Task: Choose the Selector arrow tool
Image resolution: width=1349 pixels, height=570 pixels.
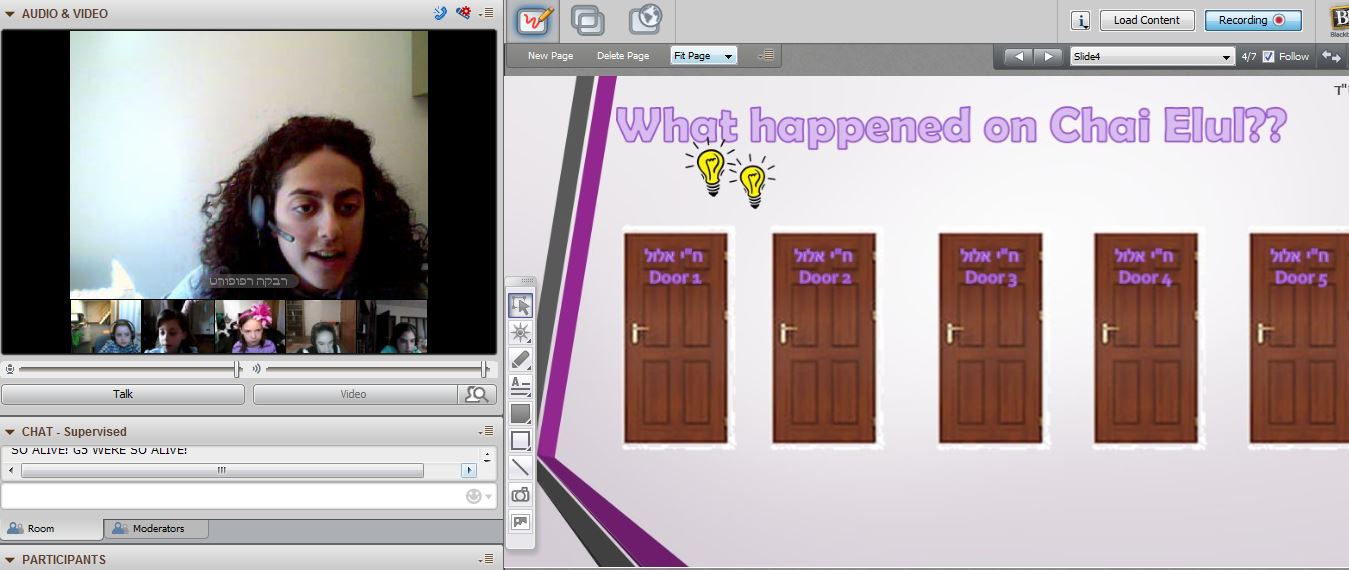Action: pyautogui.click(x=520, y=305)
